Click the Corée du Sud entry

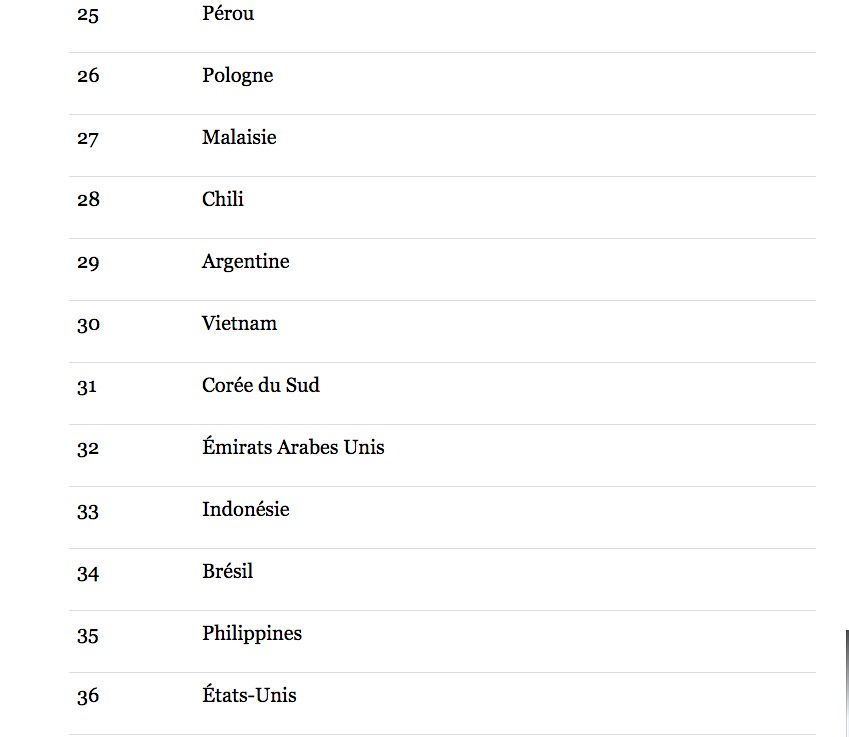(x=261, y=385)
